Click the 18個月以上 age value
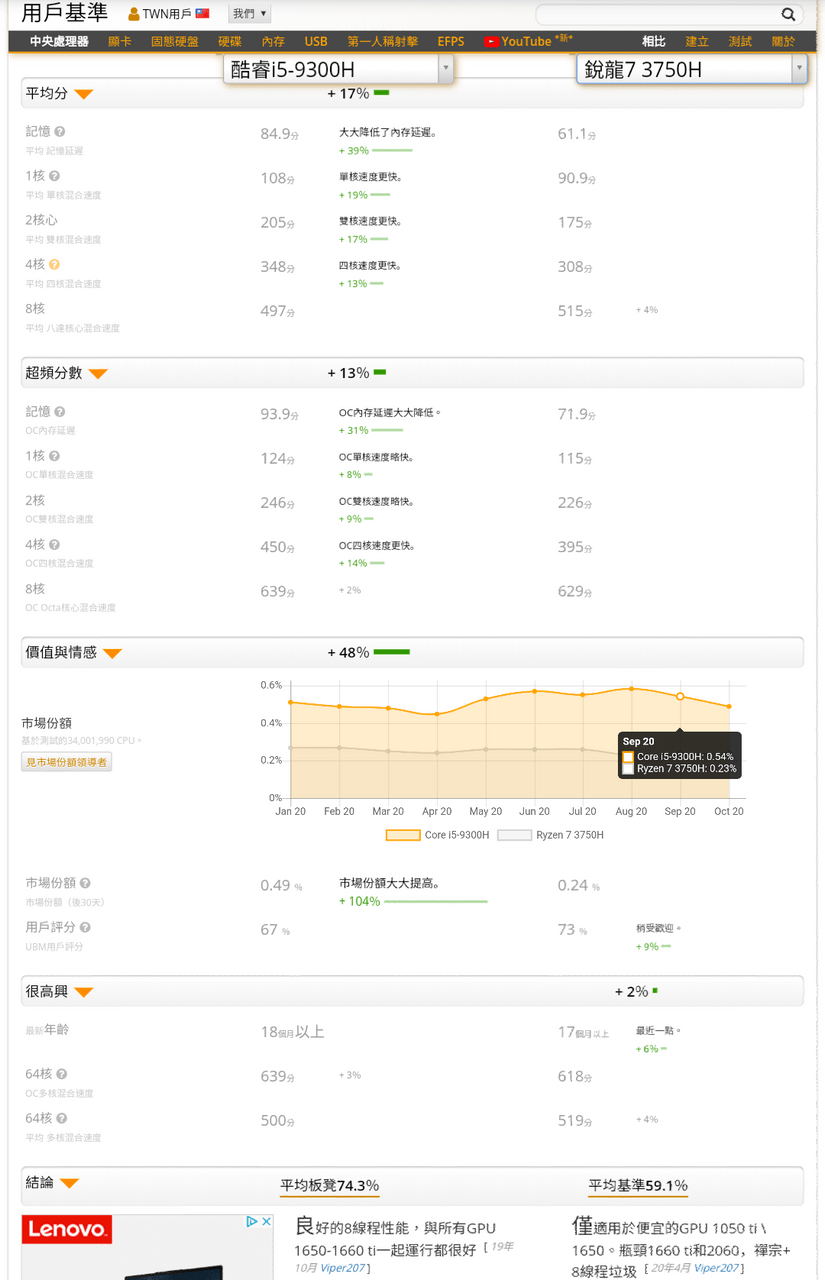This screenshot has width=825, height=1280. click(292, 1031)
